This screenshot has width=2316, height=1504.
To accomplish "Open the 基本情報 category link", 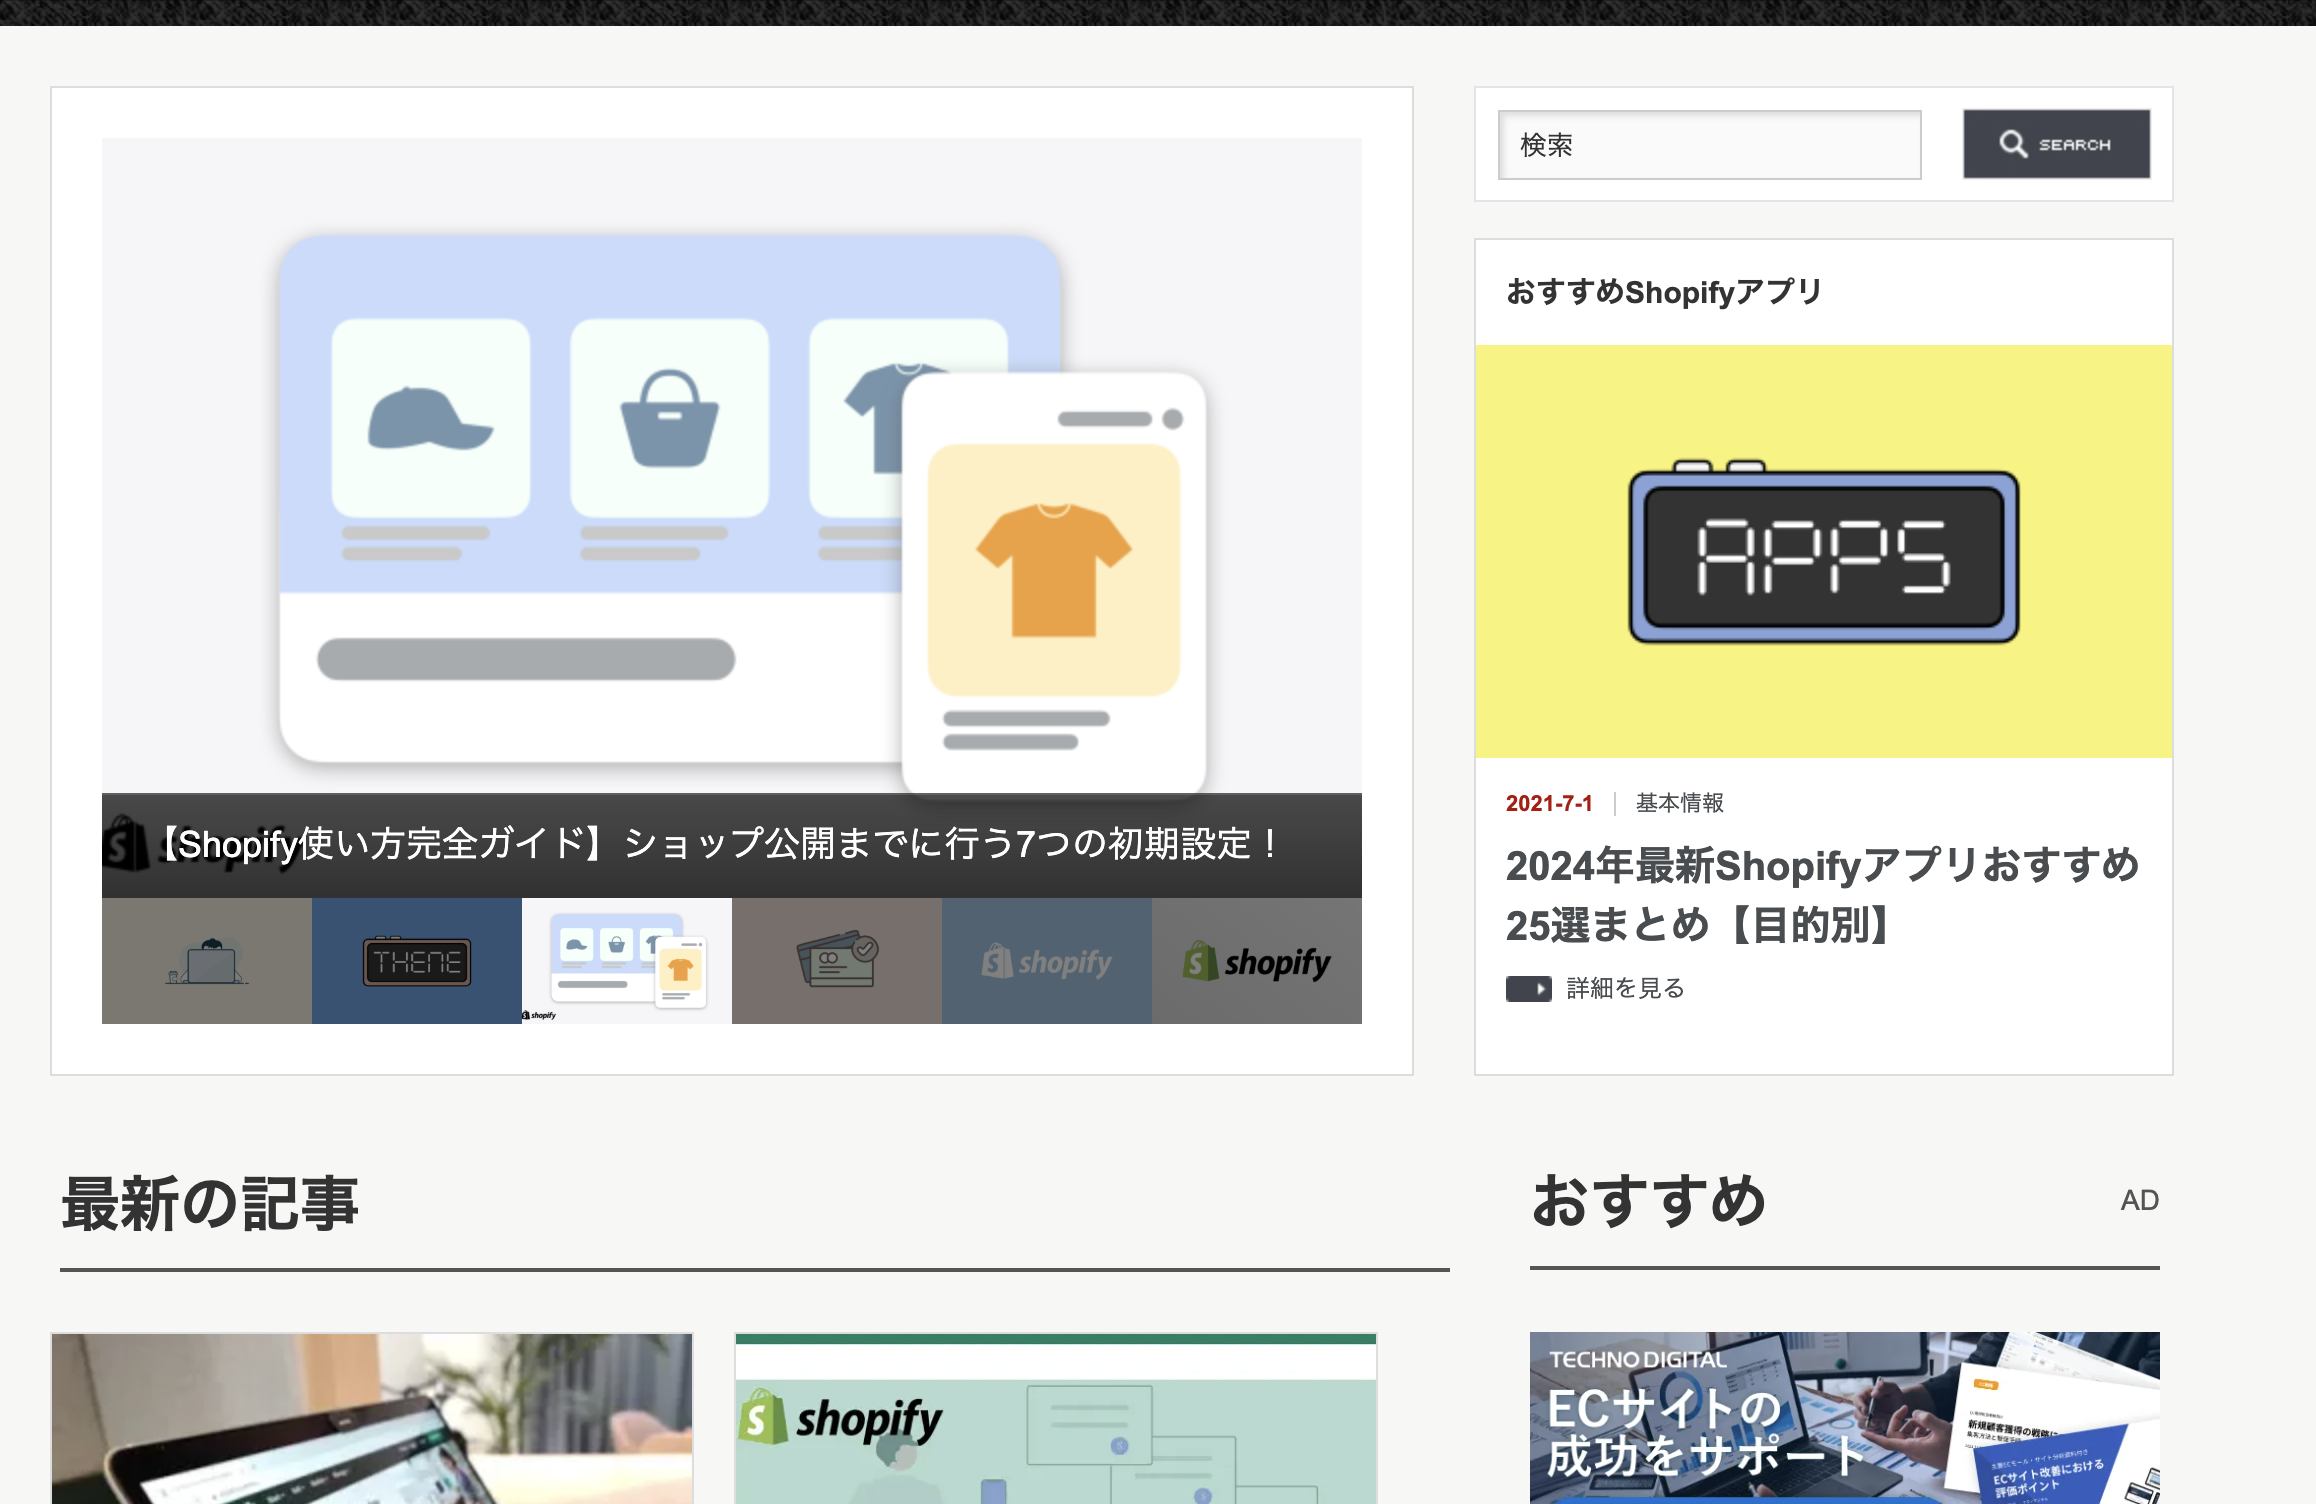I will 1679,803.
